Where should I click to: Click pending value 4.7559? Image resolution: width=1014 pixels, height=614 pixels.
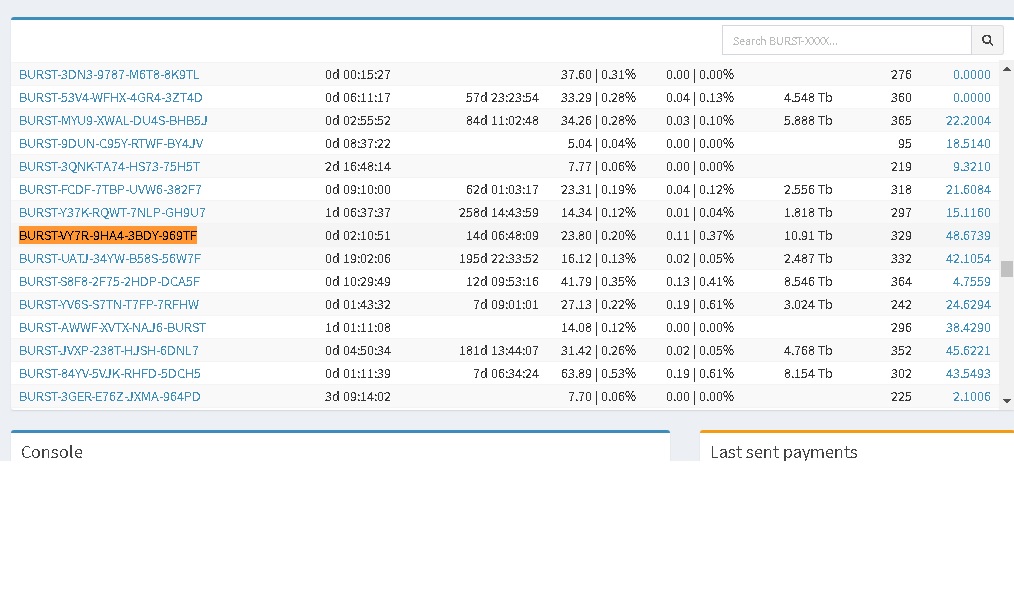point(971,281)
